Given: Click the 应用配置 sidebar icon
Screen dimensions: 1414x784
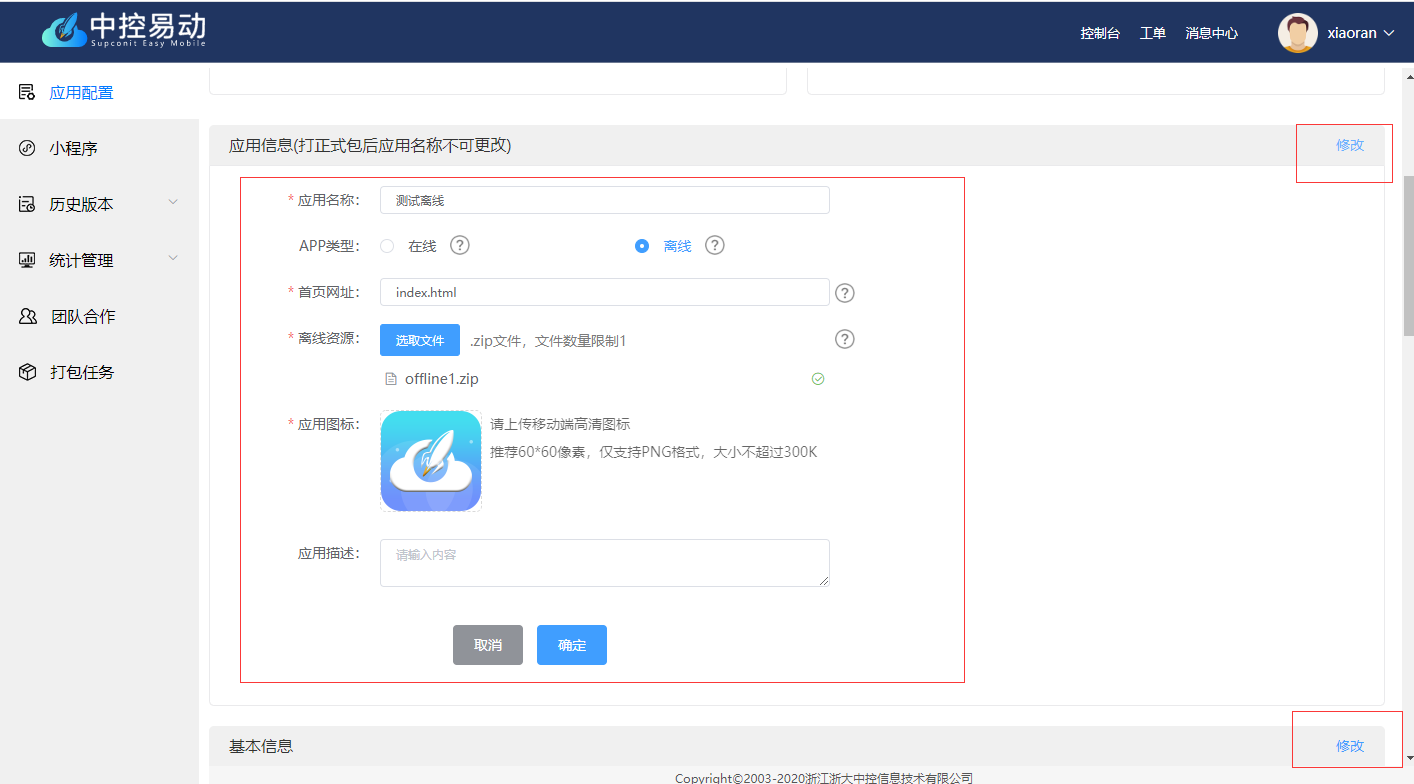Looking at the screenshot, I should click(28, 92).
